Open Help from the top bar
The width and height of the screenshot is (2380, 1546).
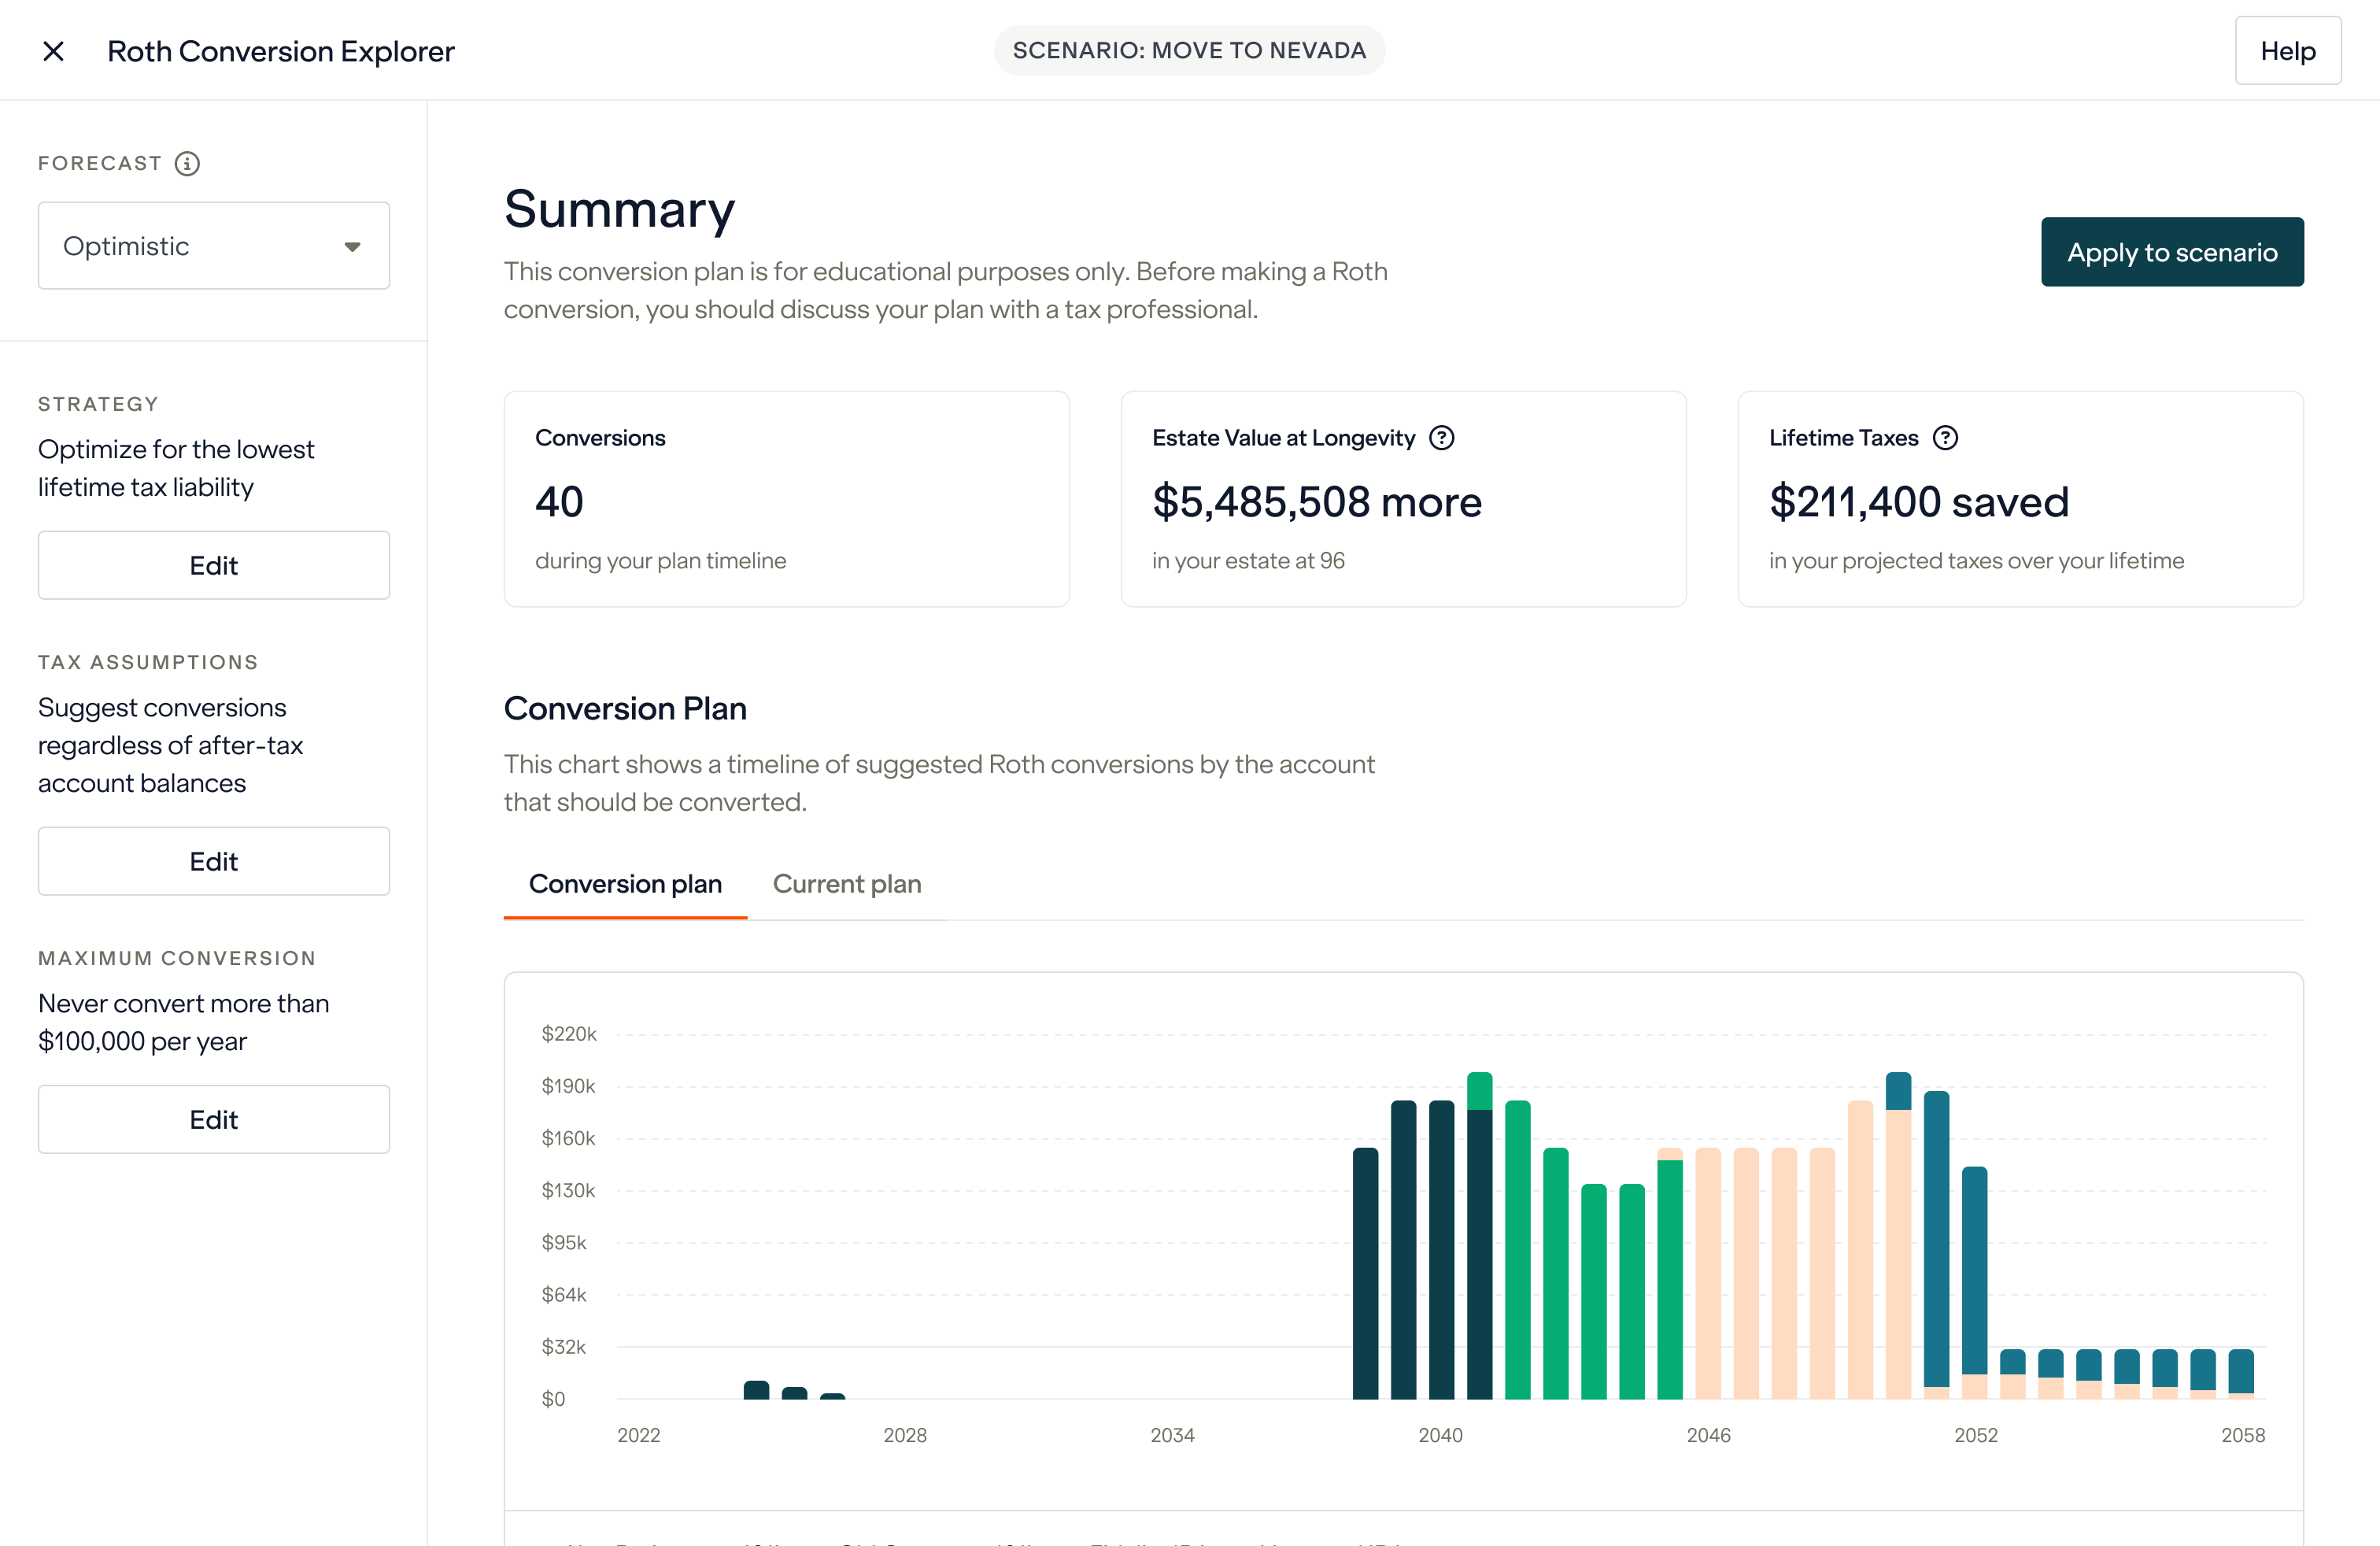(x=2288, y=50)
